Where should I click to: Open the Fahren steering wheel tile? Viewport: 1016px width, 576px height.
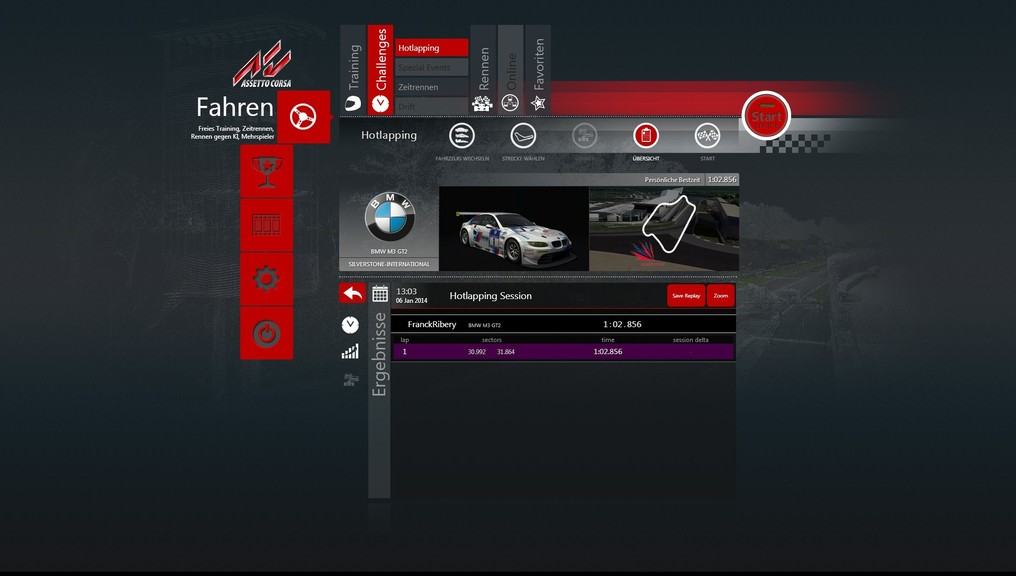pyautogui.click(x=303, y=117)
